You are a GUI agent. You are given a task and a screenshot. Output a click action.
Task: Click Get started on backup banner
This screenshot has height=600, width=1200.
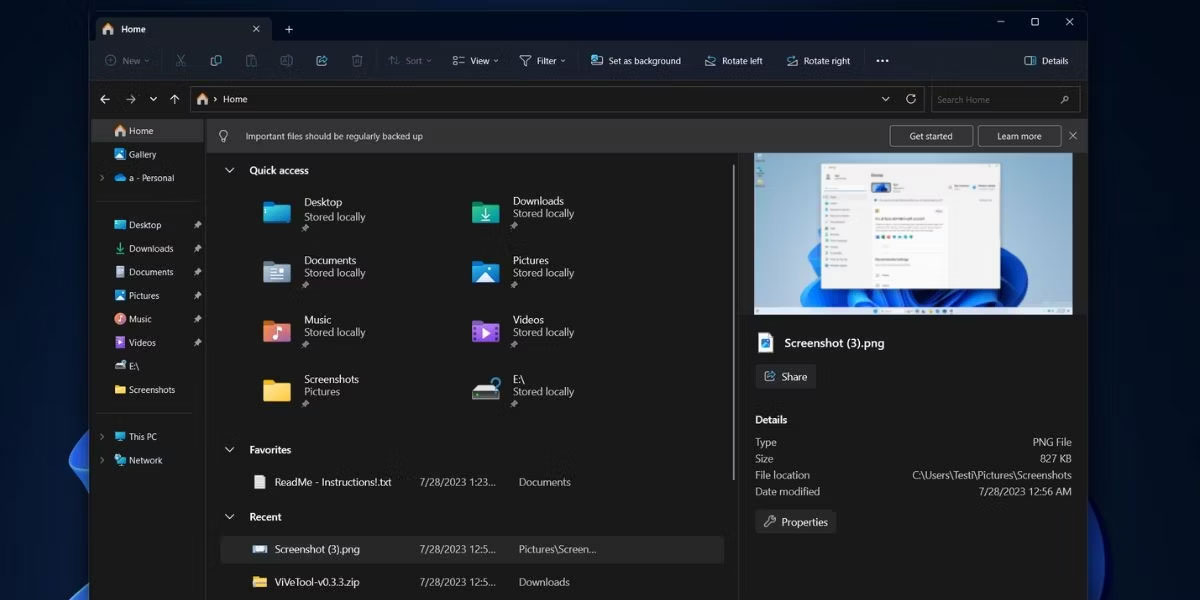(931, 136)
